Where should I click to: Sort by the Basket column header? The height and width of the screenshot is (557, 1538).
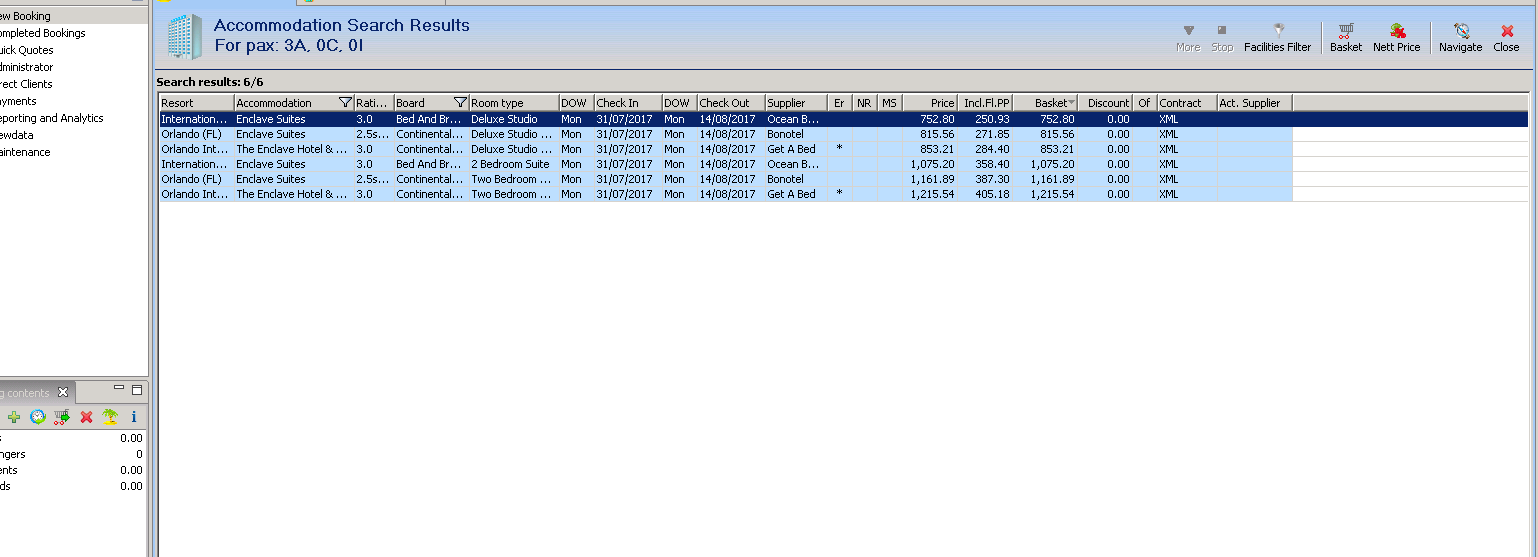click(x=1046, y=103)
